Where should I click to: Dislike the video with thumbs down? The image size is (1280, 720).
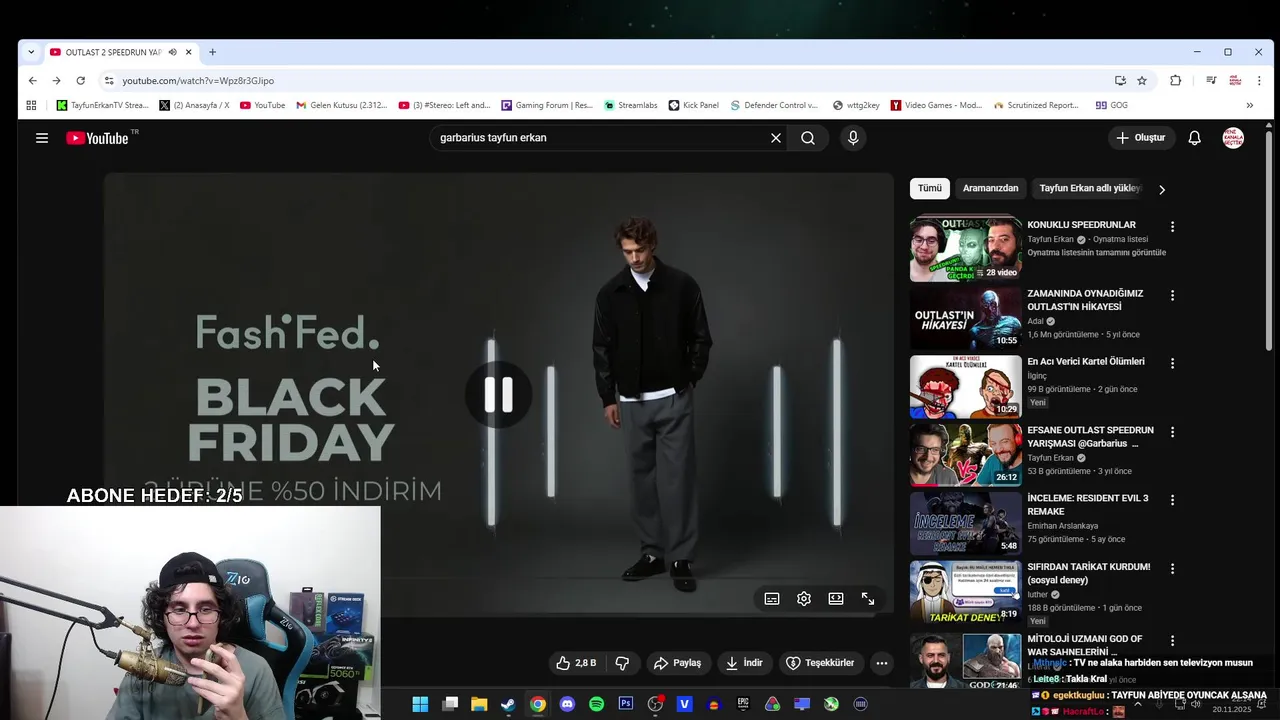(622, 663)
